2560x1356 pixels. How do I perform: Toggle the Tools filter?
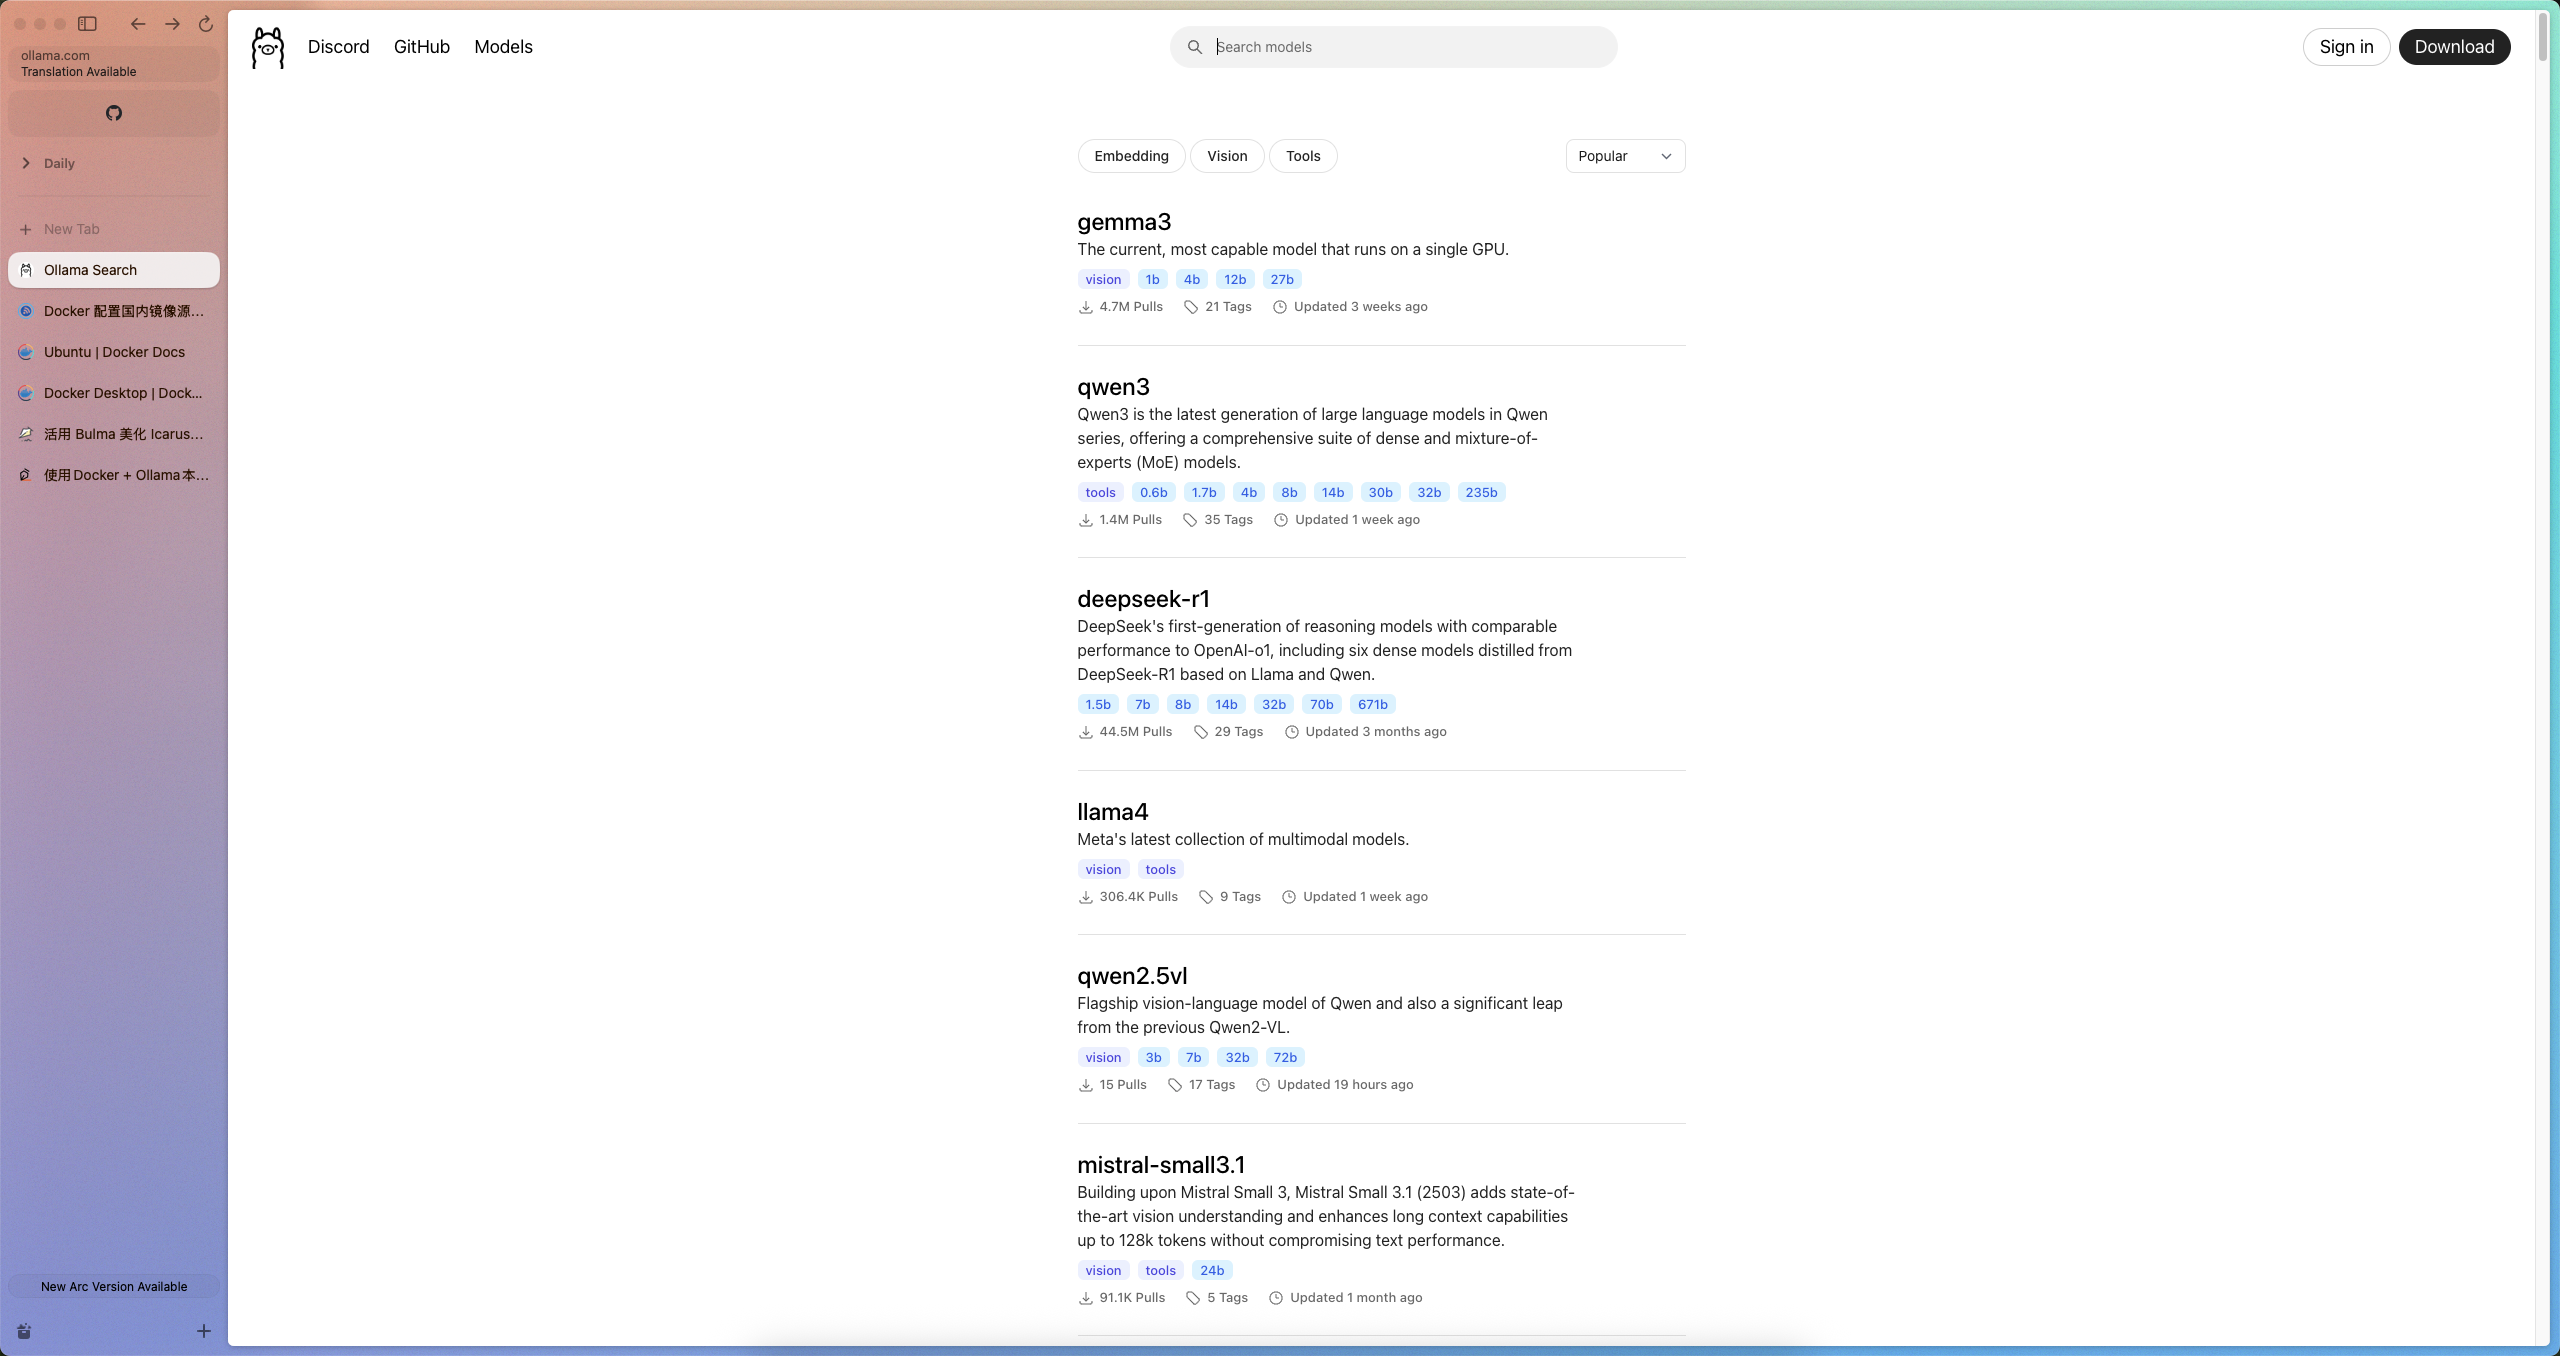[1303, 156]
